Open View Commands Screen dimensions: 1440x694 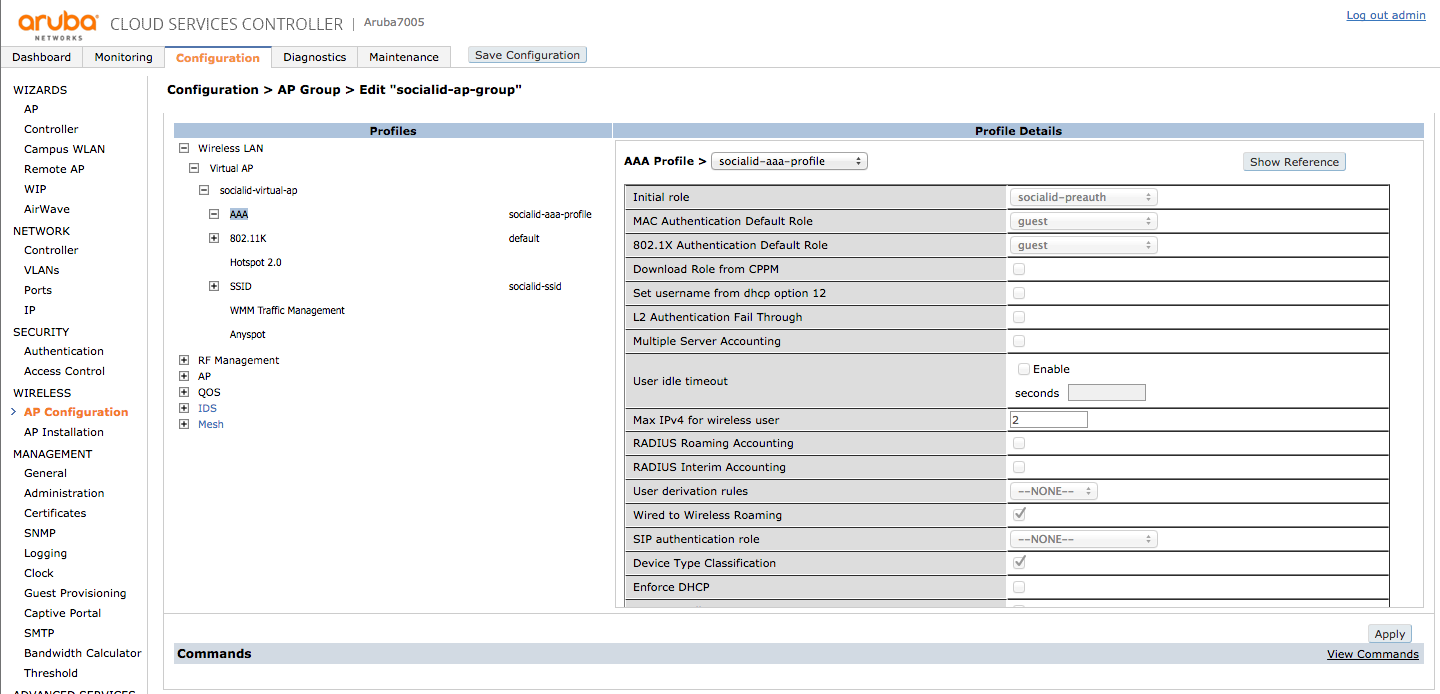(x=1372, y=653)
